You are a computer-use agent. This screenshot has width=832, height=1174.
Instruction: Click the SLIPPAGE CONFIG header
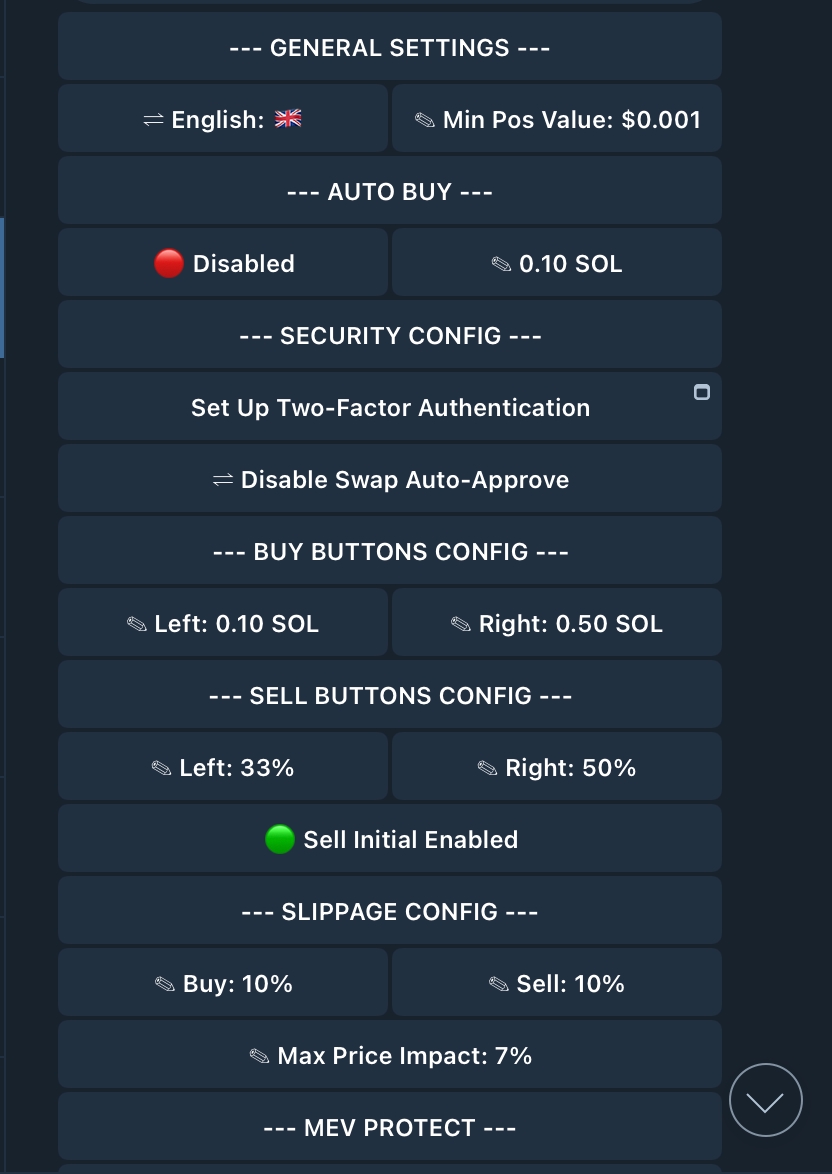[x=390, y=911]
